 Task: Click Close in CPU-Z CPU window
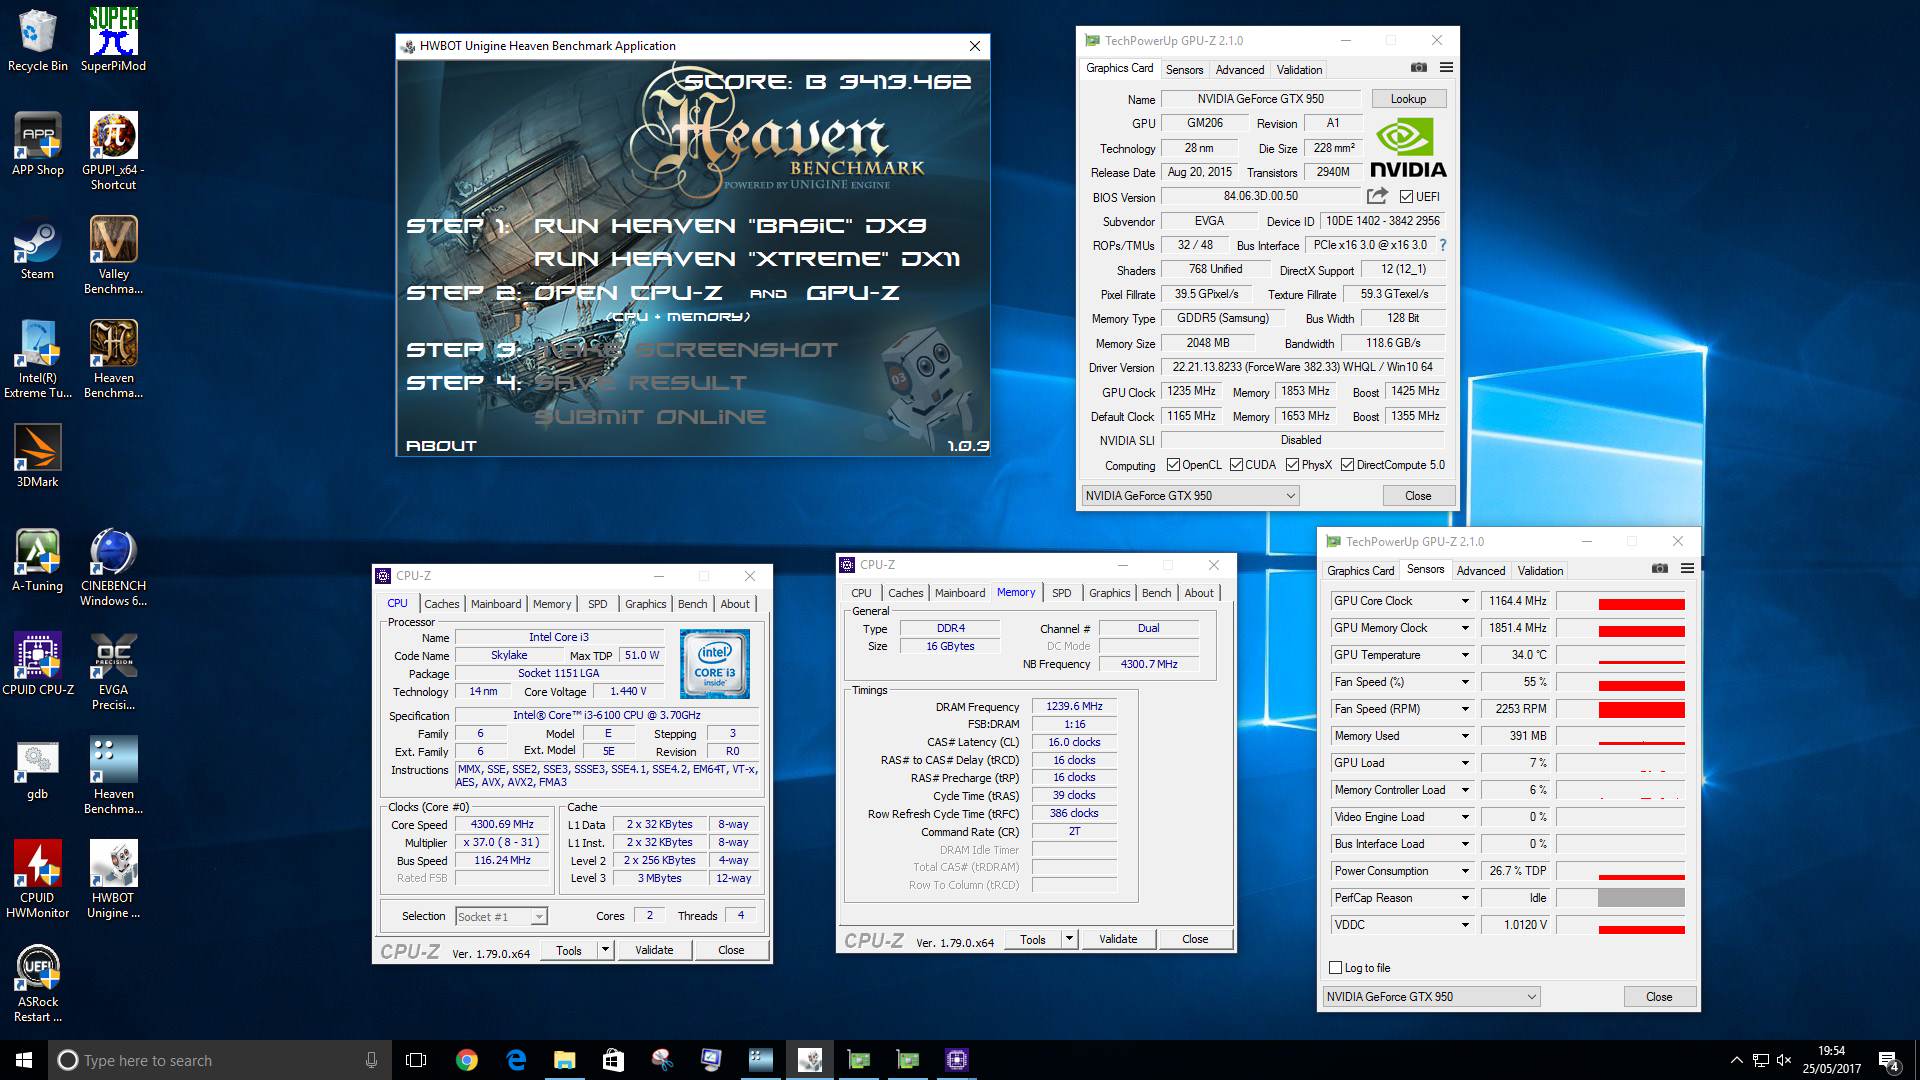(x=731, y=950)
